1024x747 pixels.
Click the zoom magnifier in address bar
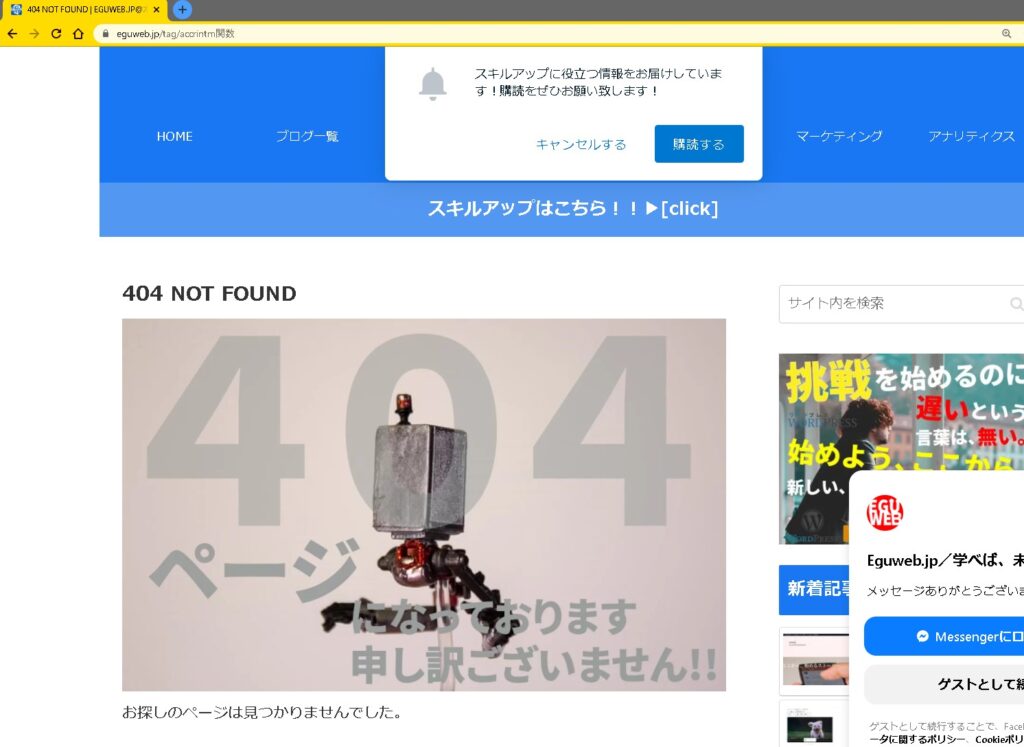pyautogui.click(x=1006, y=33)
